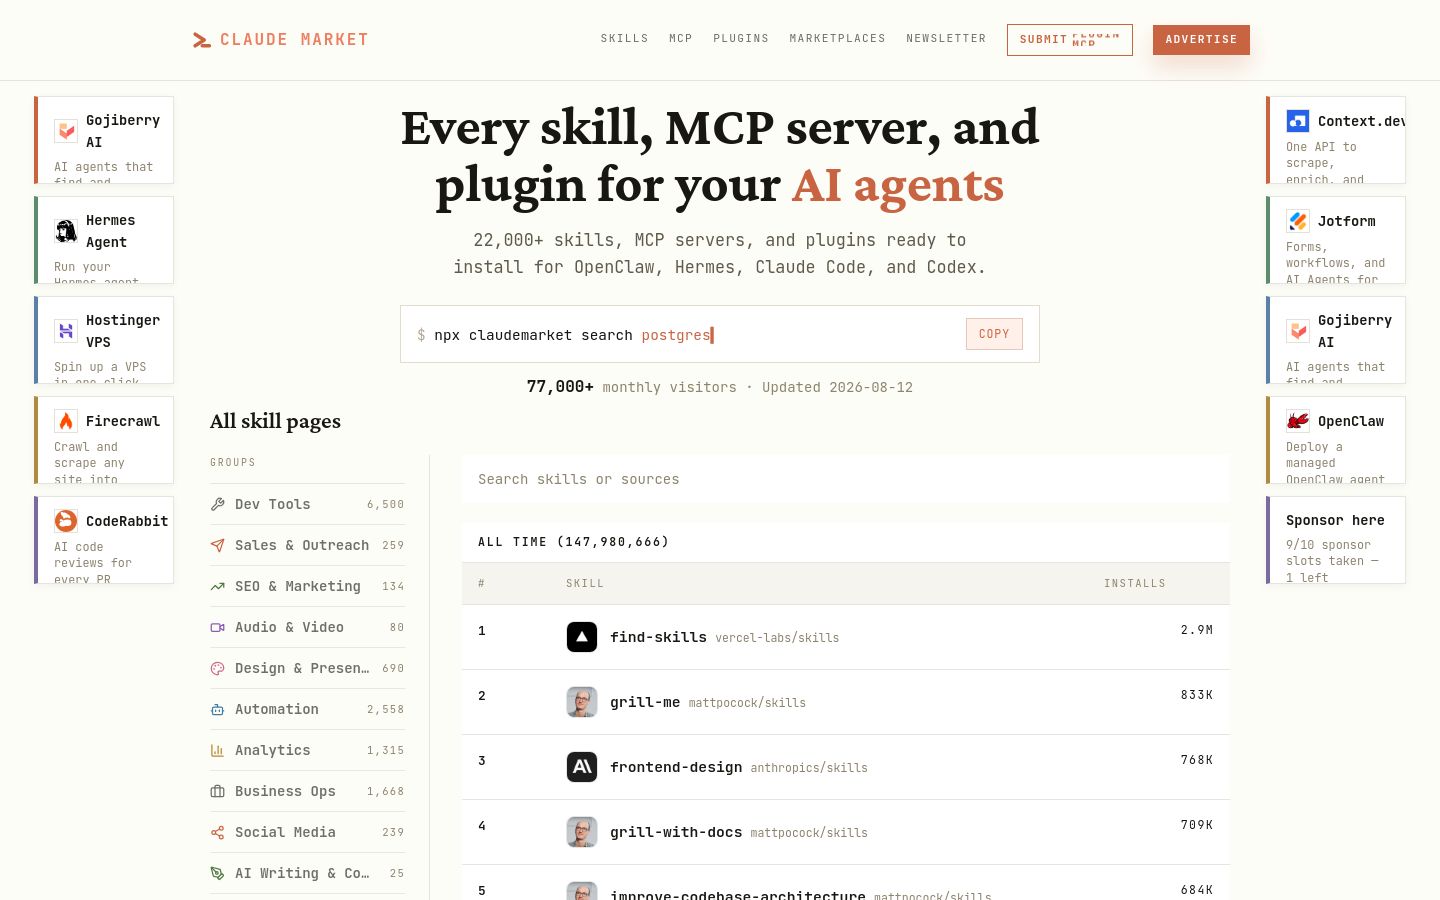
Task: Click the Advertise button
Action: click(1201, 40)
